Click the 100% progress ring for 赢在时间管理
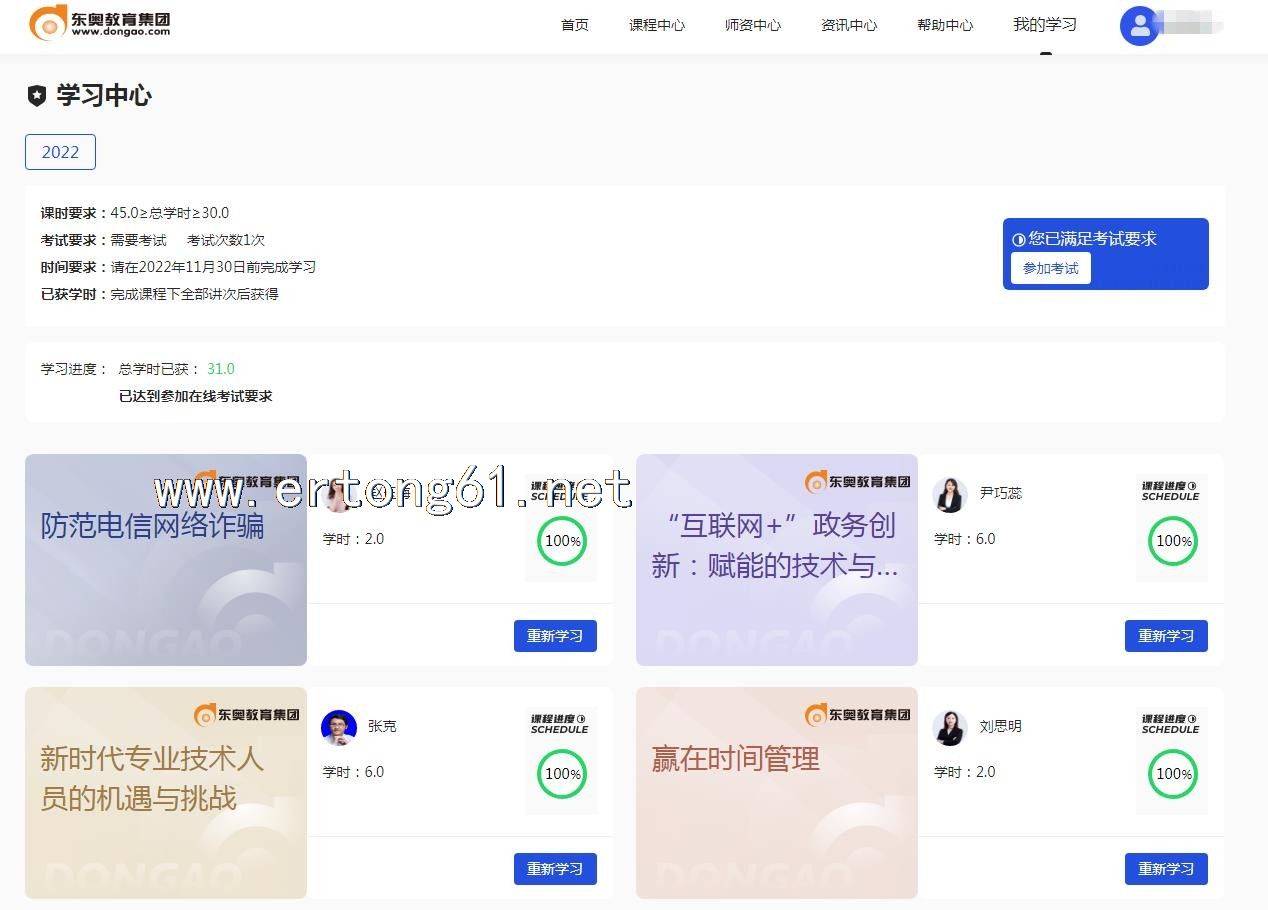The width and height of the screenshot is (1268, 910). (x=1172, y=773)
